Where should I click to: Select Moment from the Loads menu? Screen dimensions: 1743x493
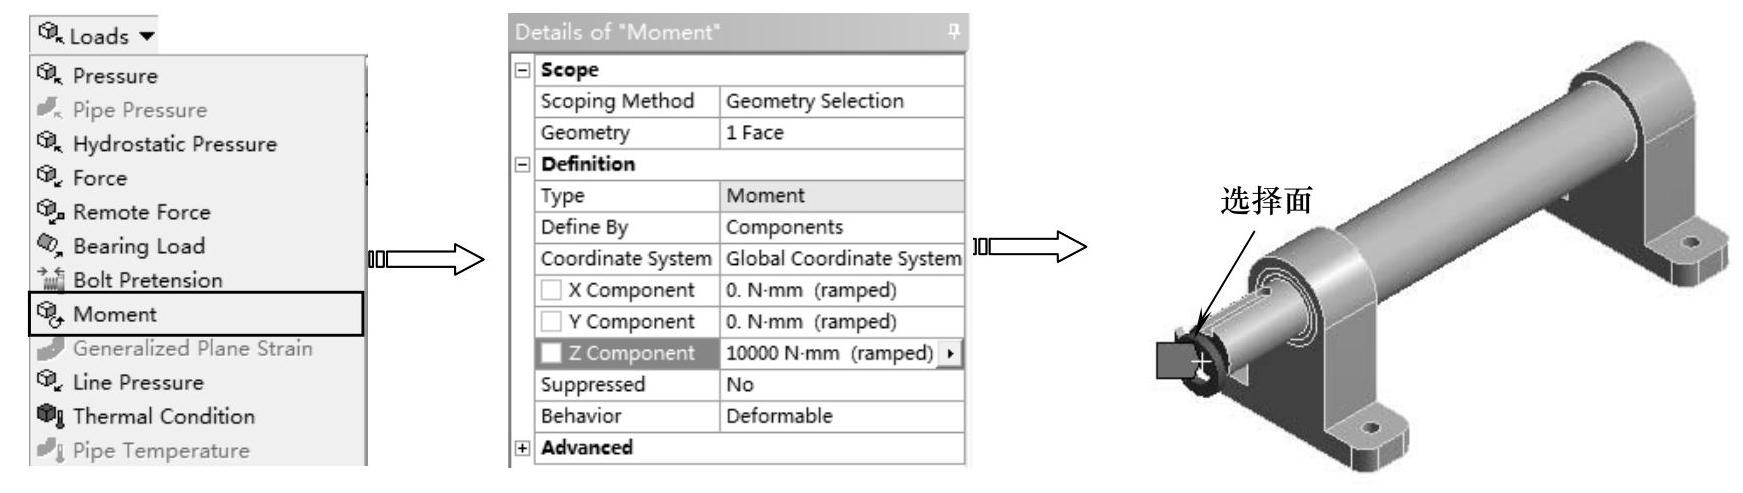[x=115, y=314]
